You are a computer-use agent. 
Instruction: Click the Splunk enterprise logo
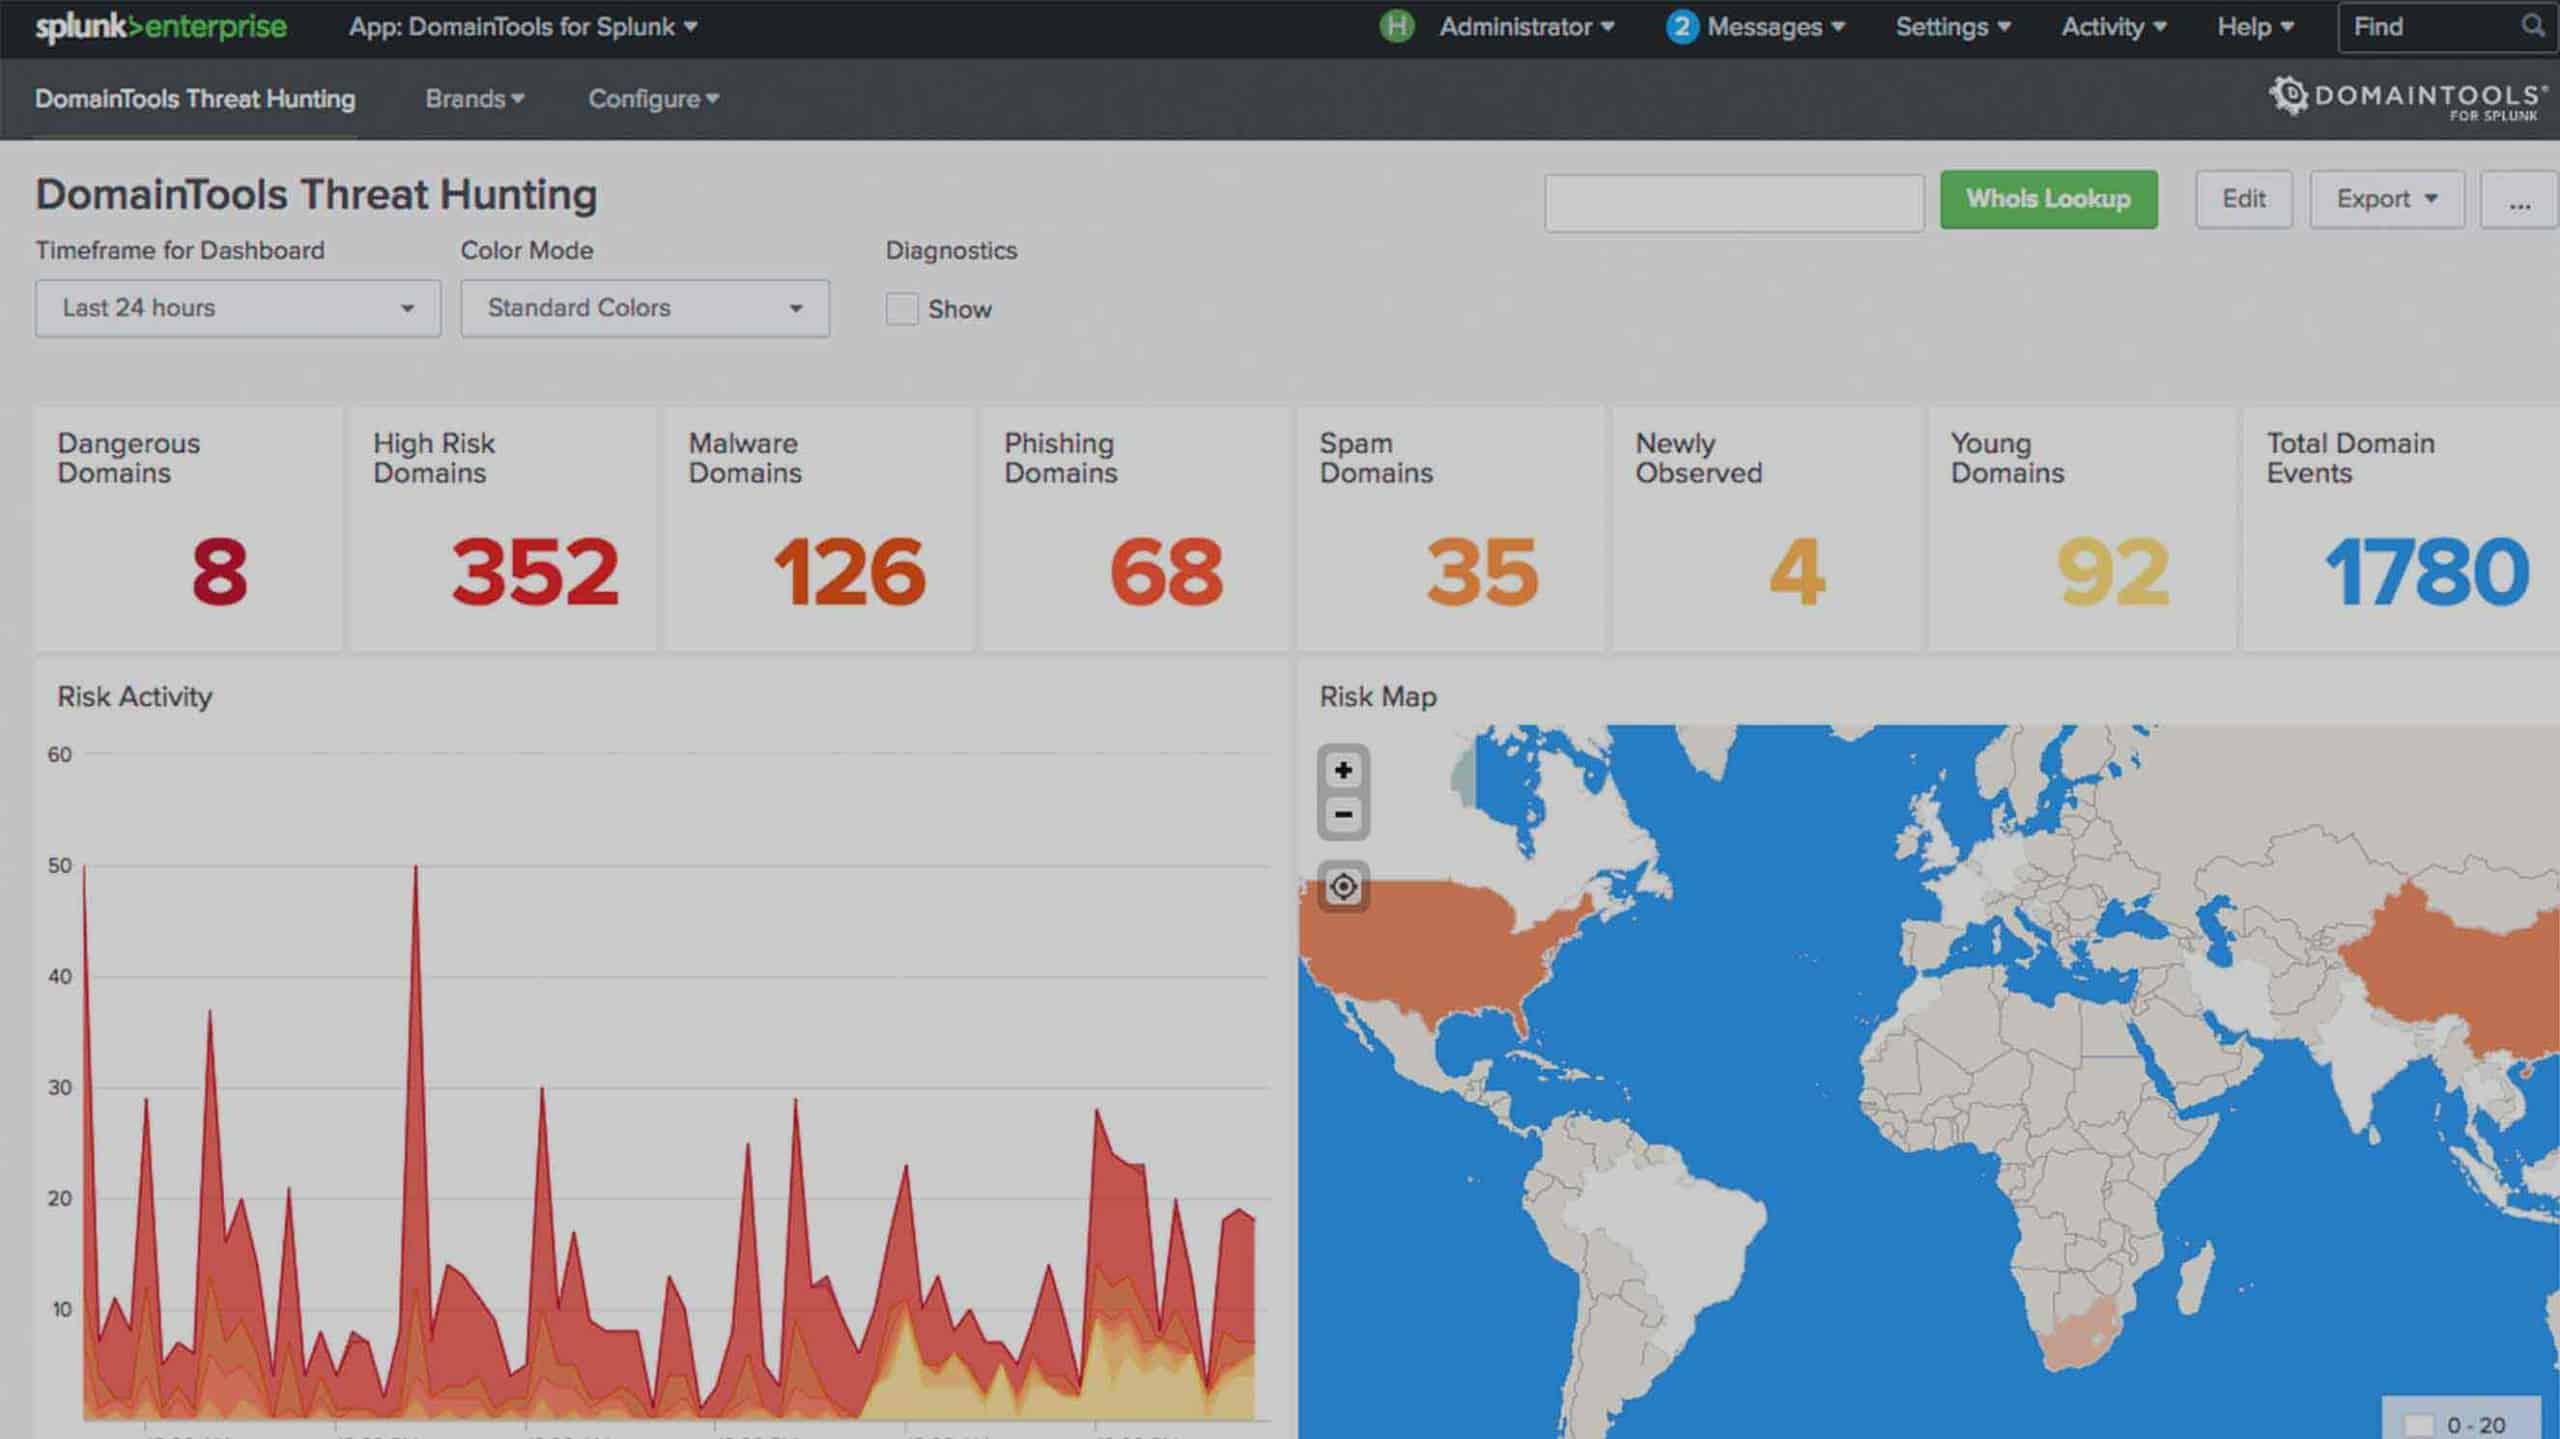pyautogui.click(x=161, y=27)
